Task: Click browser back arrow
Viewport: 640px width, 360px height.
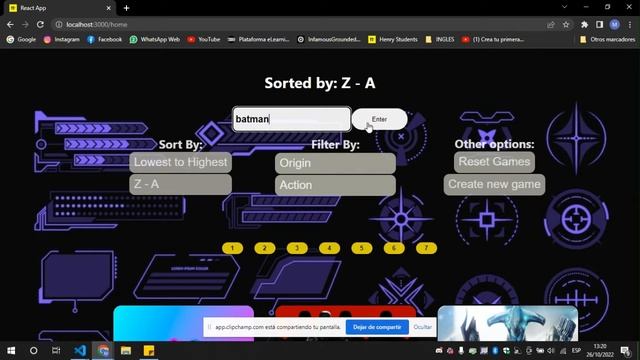Action: 10,24
